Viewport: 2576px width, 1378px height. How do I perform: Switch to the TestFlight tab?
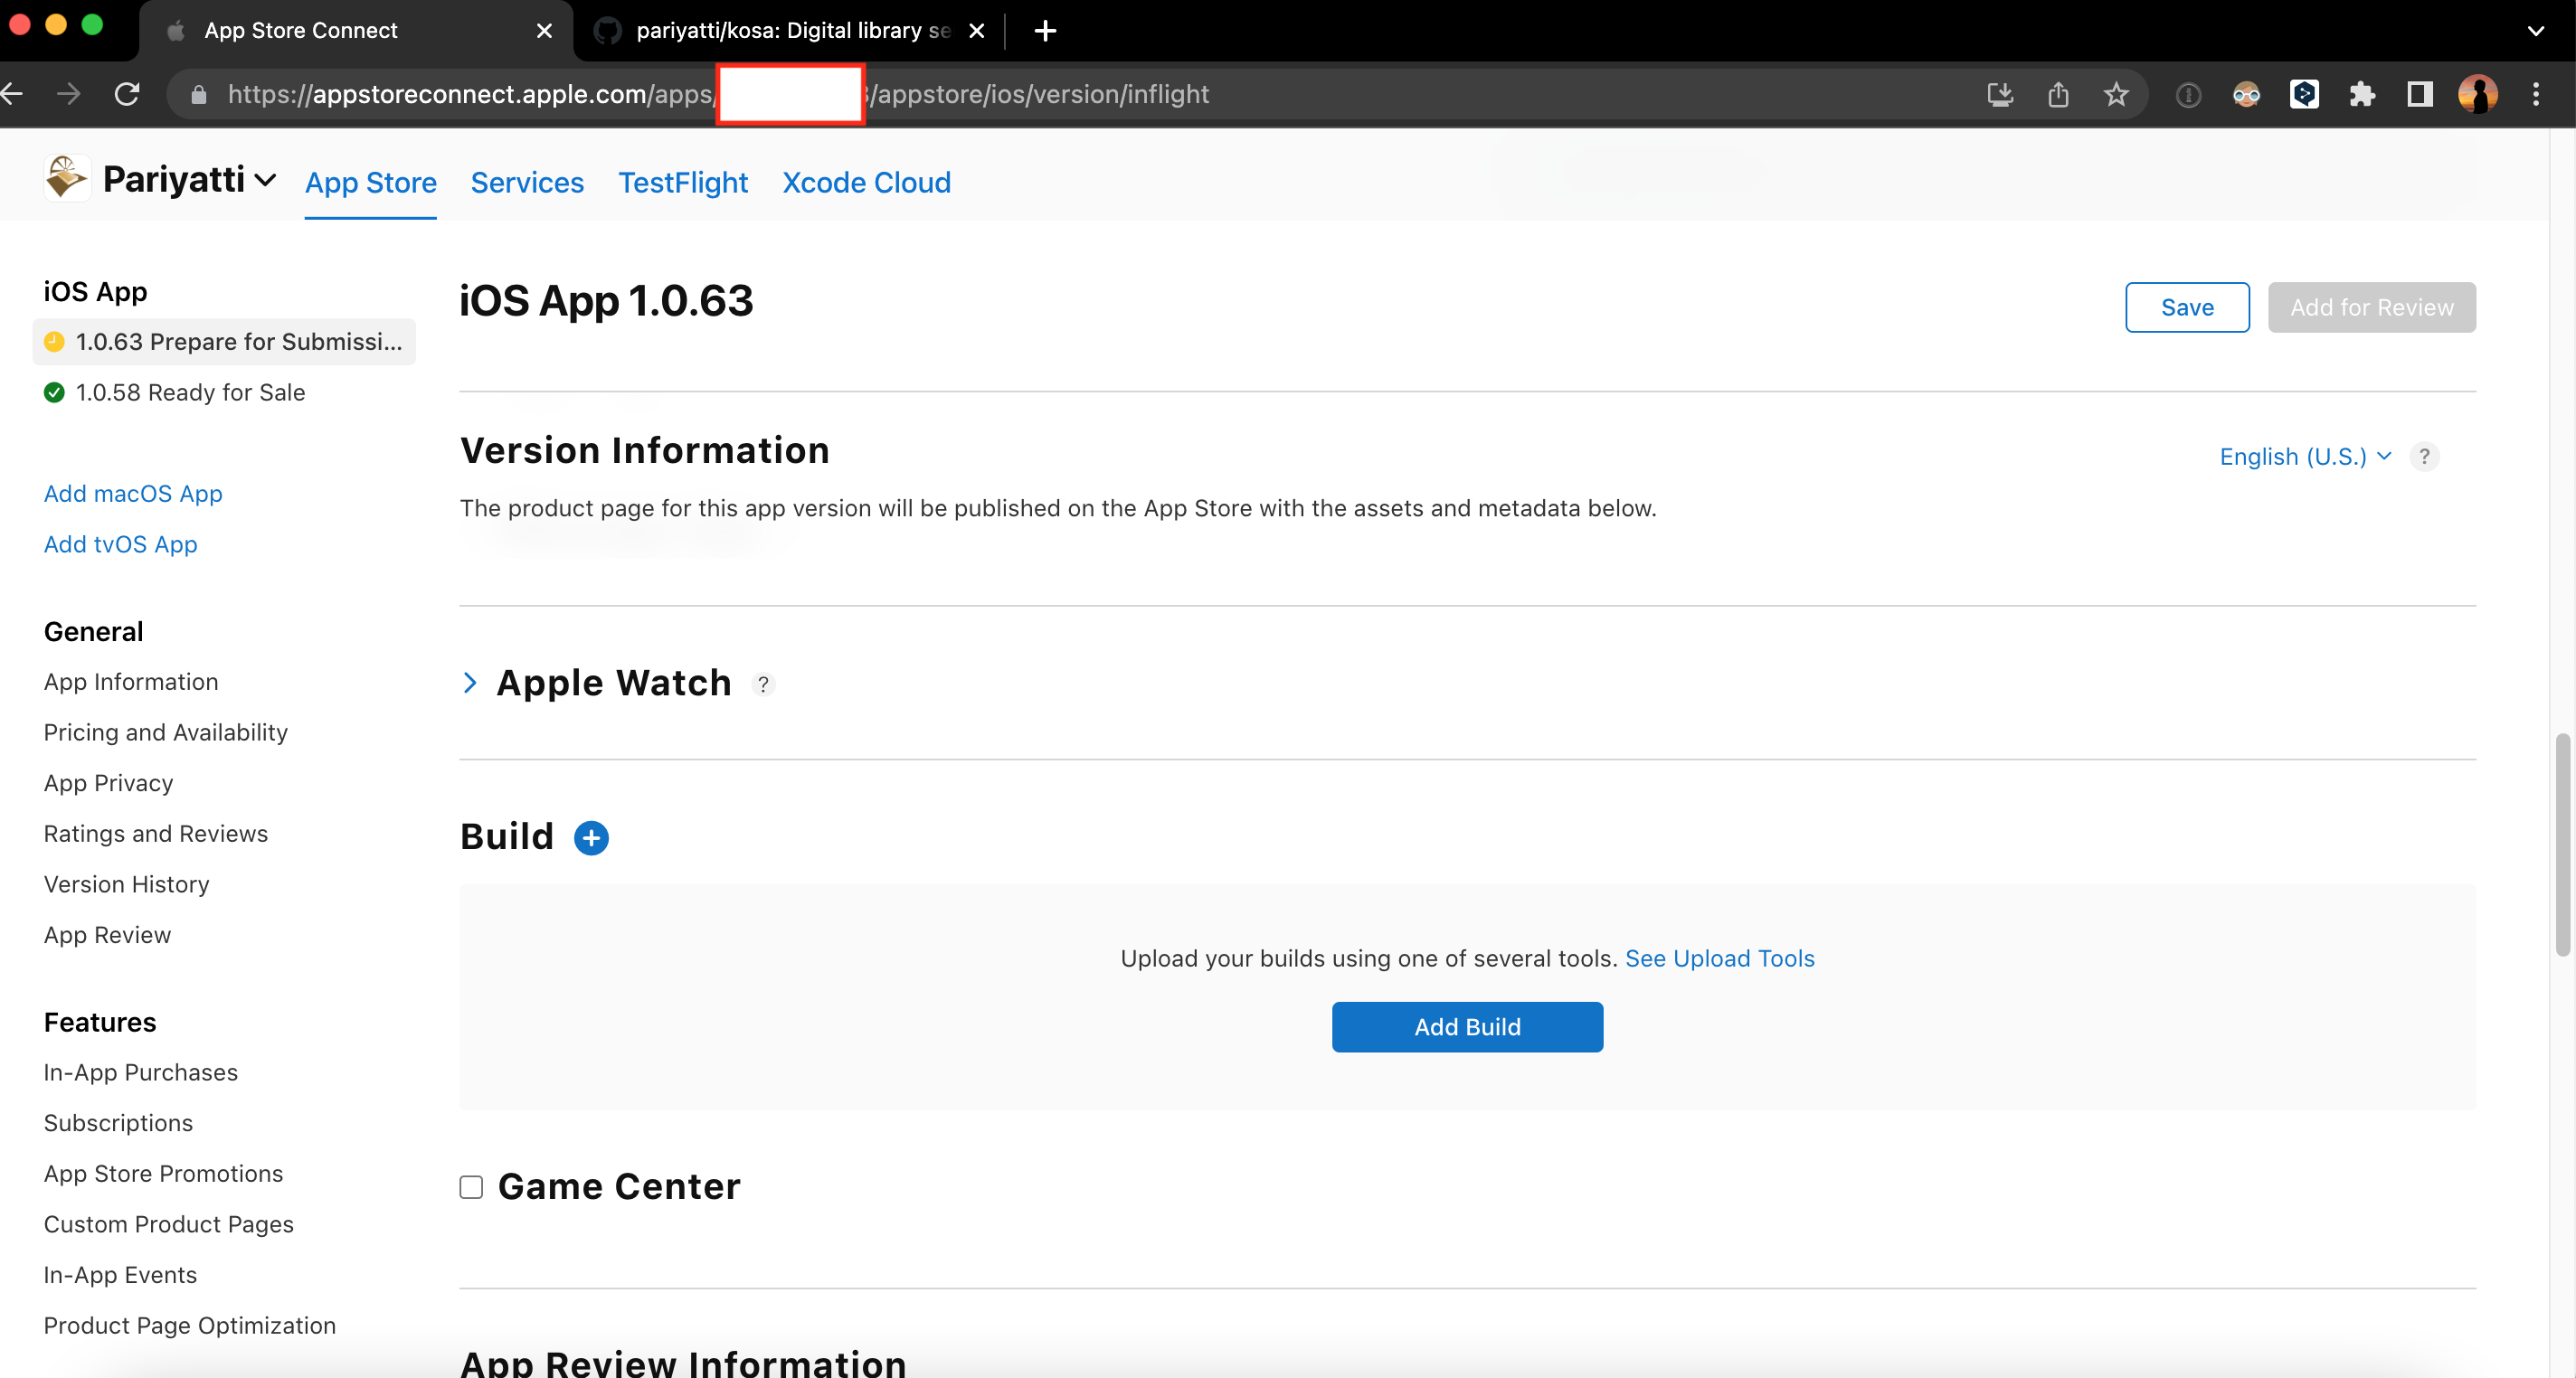[683, 183]
